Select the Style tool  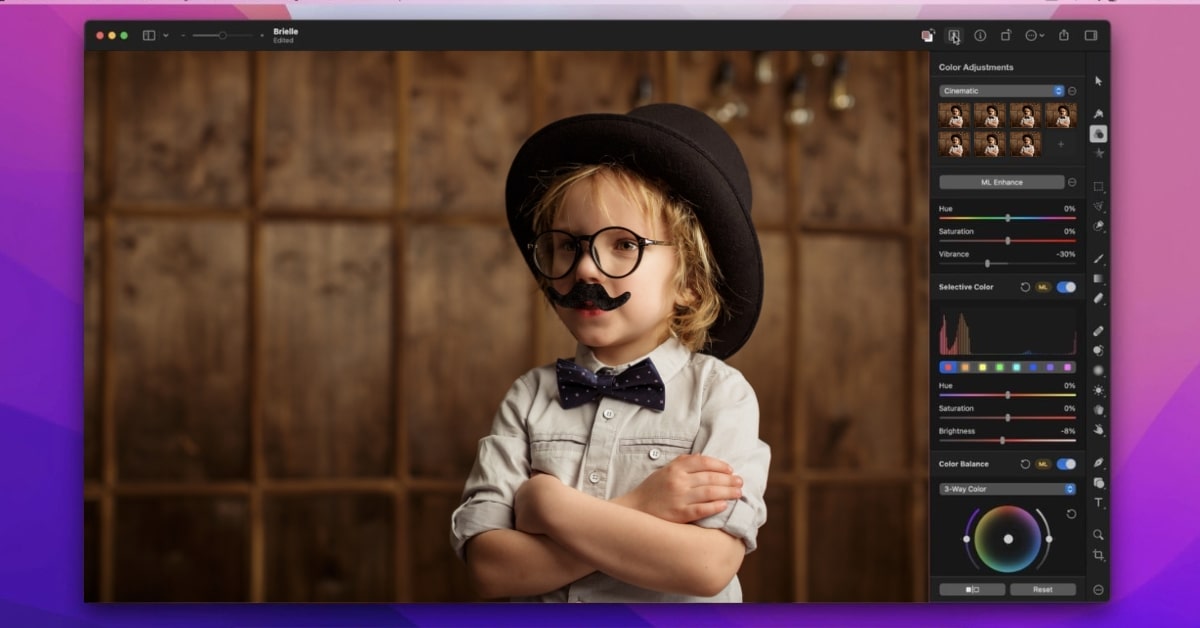pyautogui.click(x=1098, y=113)
